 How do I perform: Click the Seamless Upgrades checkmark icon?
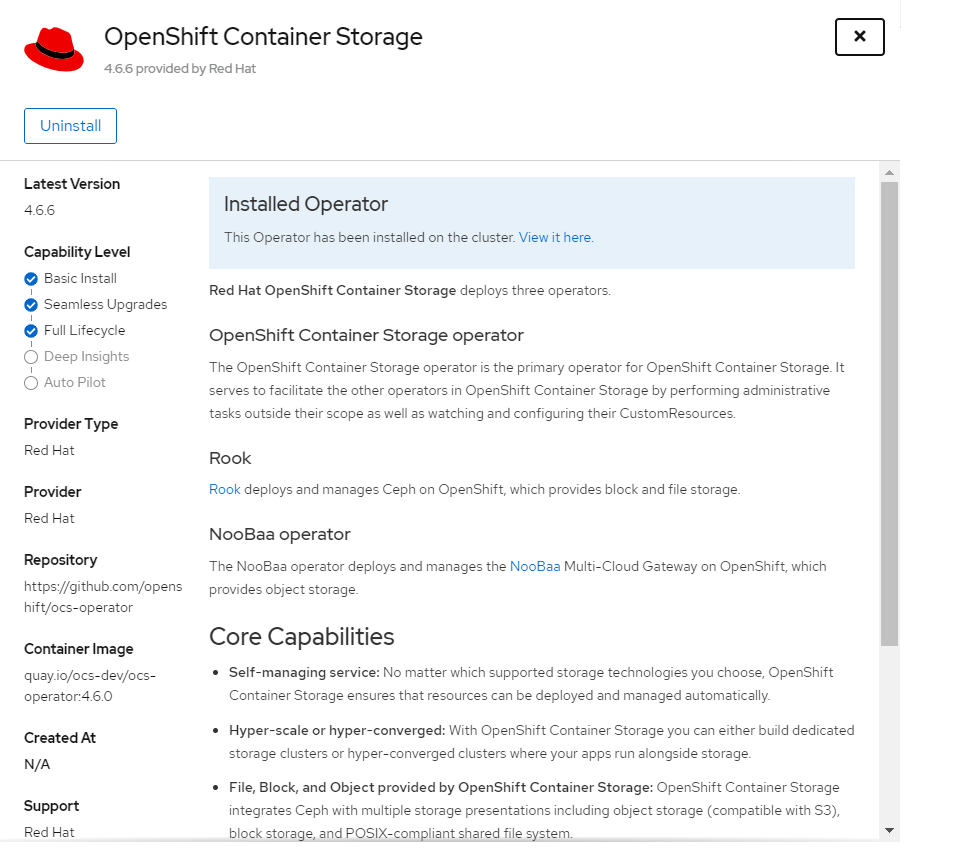[31, 305]
